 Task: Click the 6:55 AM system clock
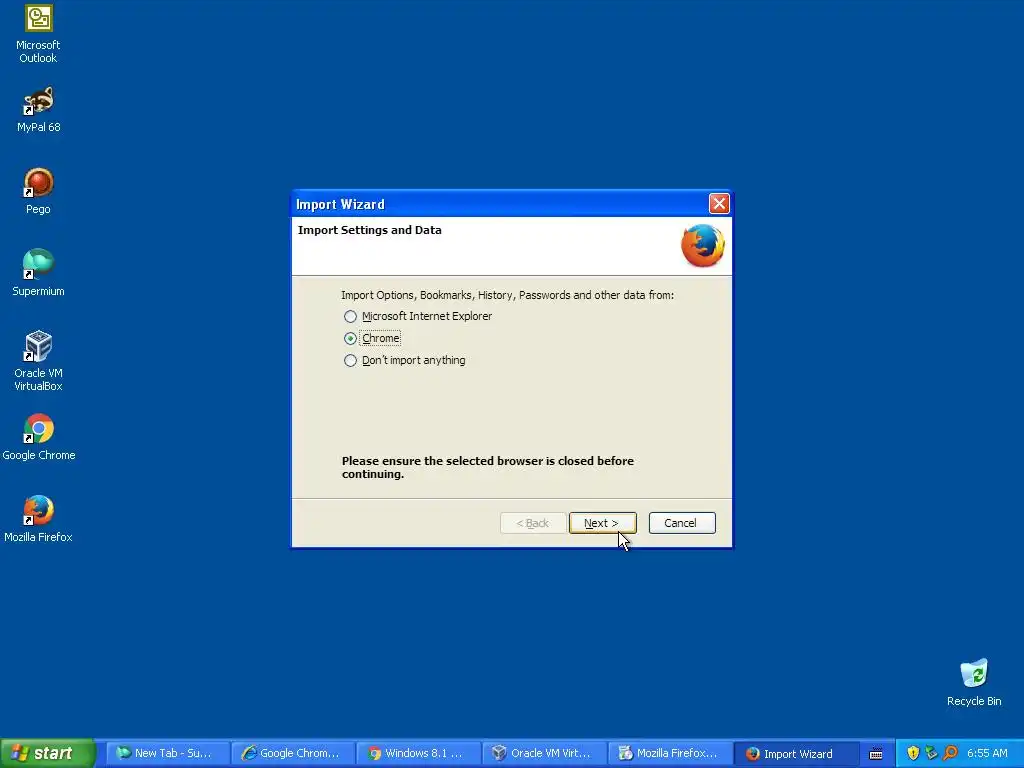987,753
